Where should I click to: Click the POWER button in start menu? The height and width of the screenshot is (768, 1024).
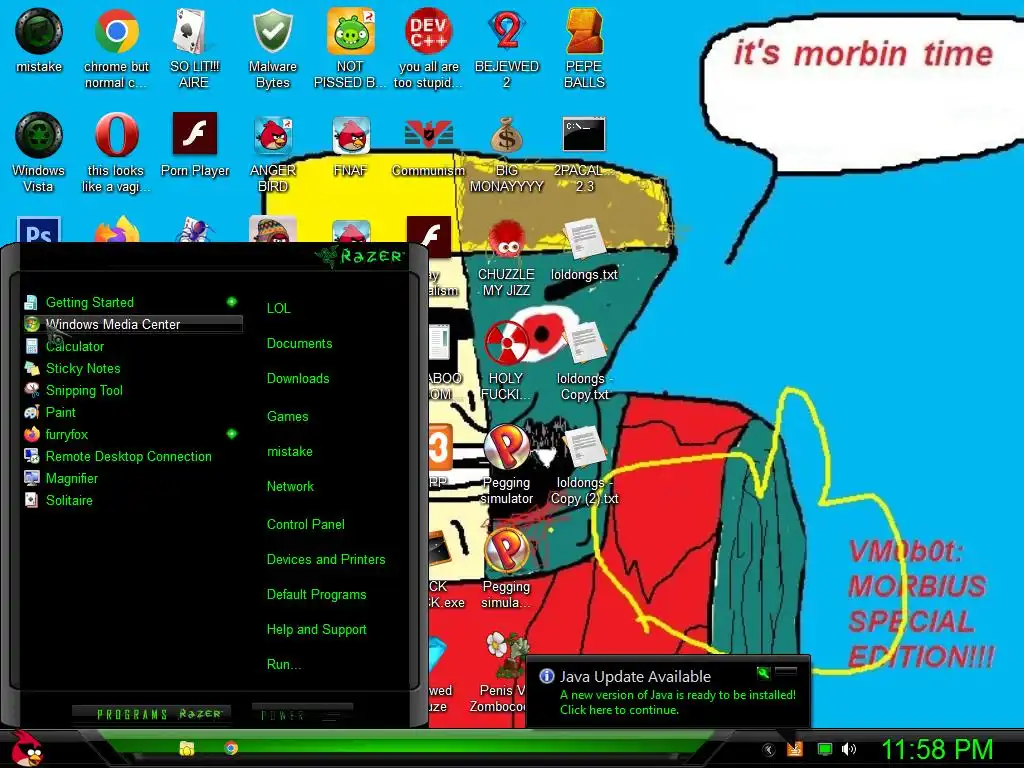pyautogui.click(x=302, y=714)
